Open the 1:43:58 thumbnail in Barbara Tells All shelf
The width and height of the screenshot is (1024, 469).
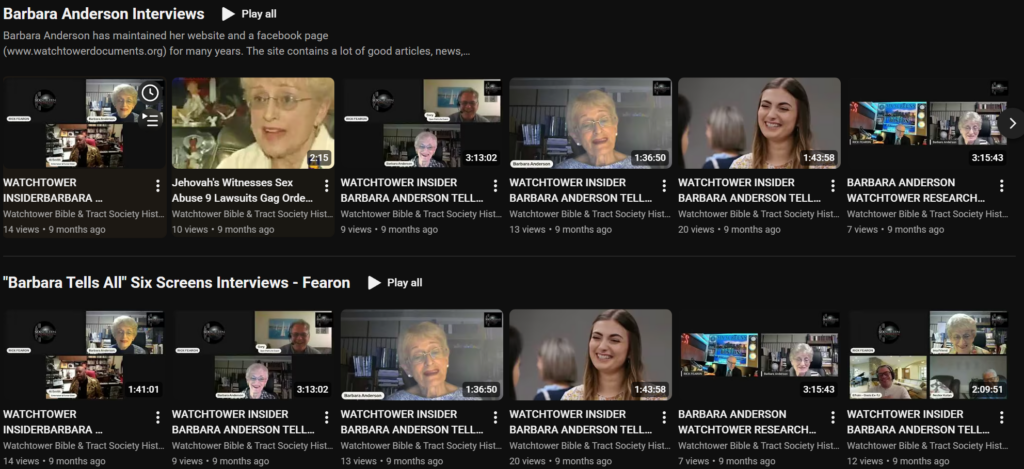pyautogui.click(x=590, y=355)
